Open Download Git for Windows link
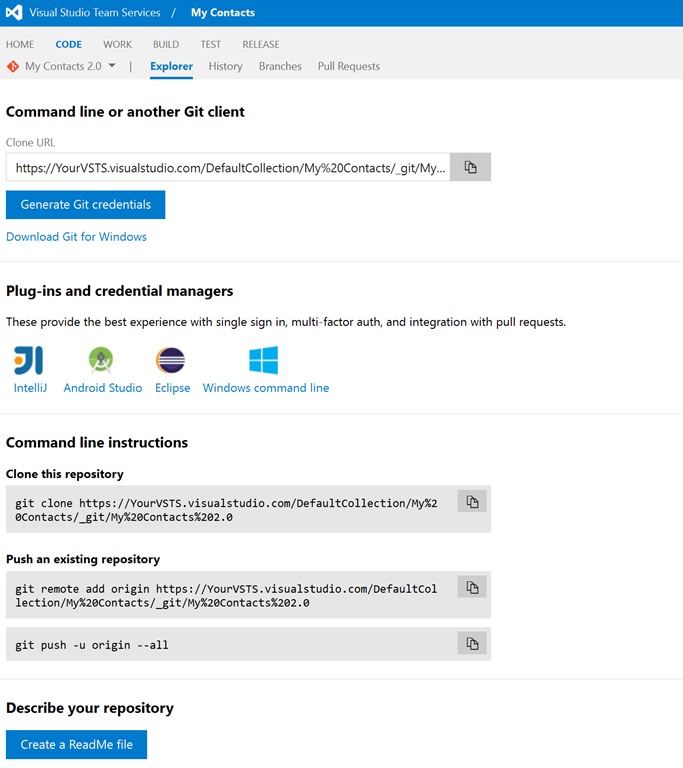683x768 pixels. (x=76, y=237)
